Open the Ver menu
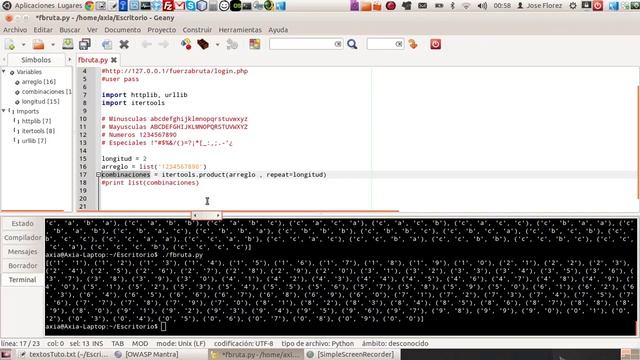The image size is (640, 360). 92,30
